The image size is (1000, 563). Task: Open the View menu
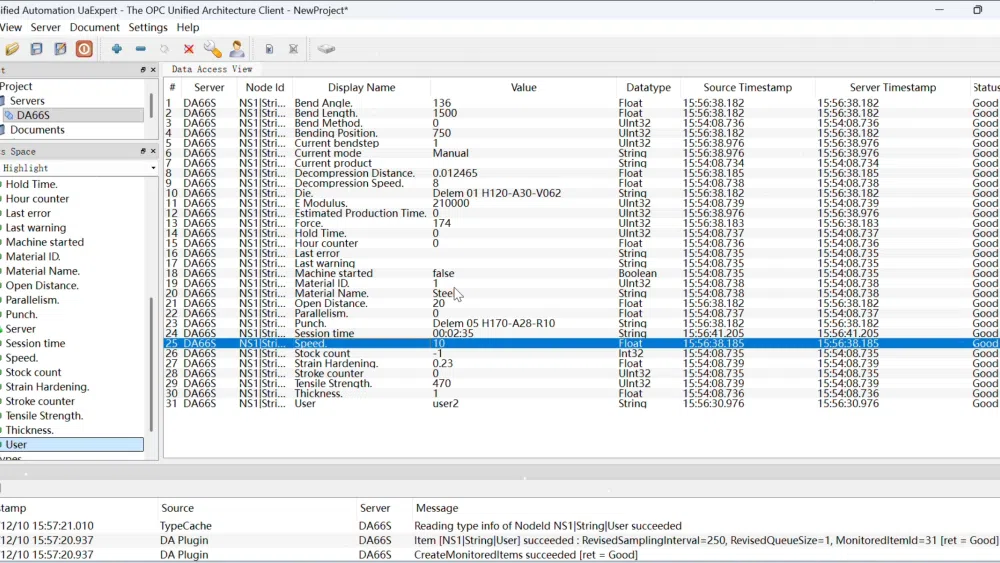pos(11,27)
